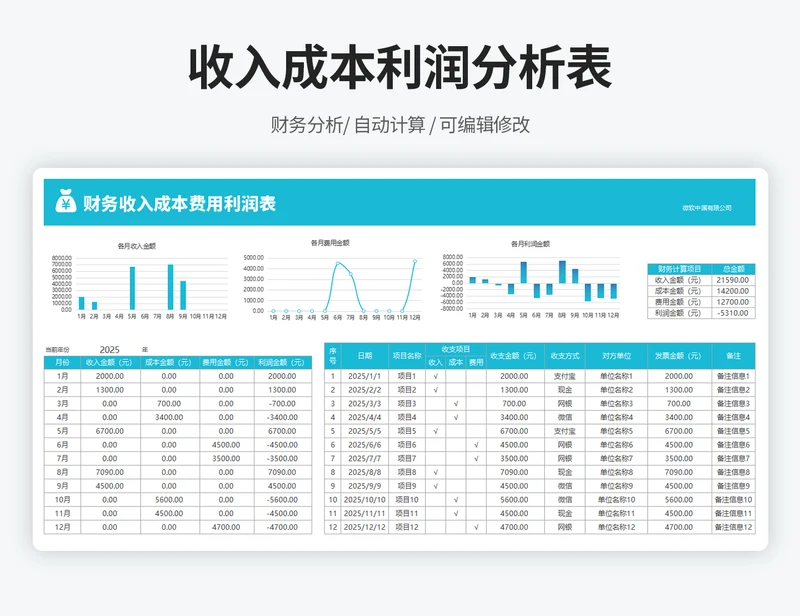
Task: Click the 5月 bar in the income bar chart
Action: [x=132, y=288]
